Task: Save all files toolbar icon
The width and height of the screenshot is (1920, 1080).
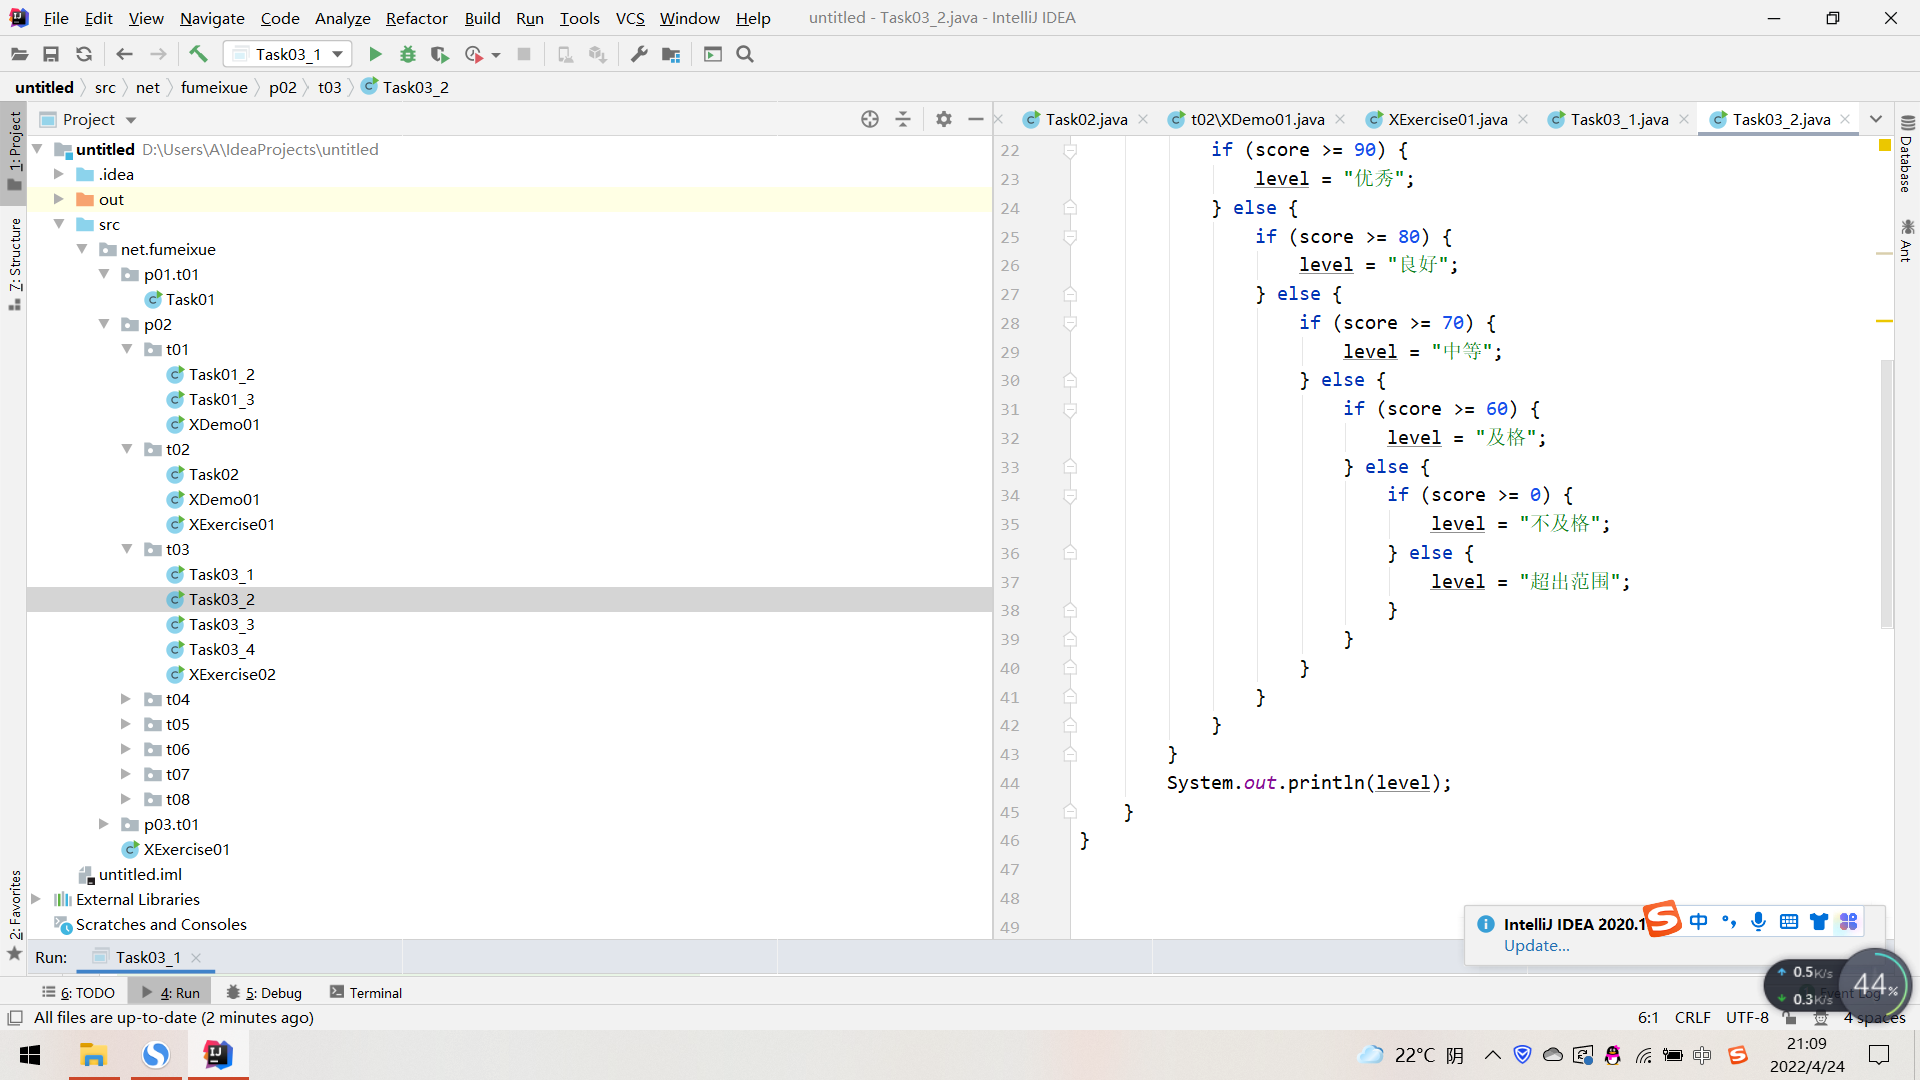Action: click(51, 54)
